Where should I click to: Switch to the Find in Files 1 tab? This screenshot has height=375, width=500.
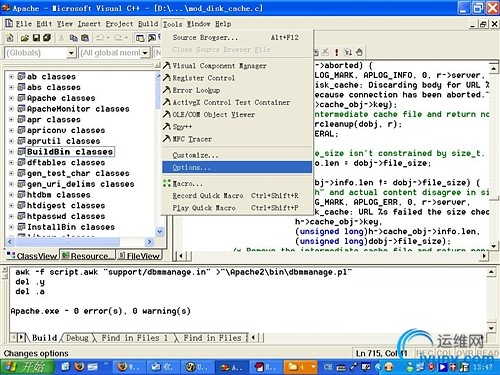pyautogui.click(x=134, y=338)
